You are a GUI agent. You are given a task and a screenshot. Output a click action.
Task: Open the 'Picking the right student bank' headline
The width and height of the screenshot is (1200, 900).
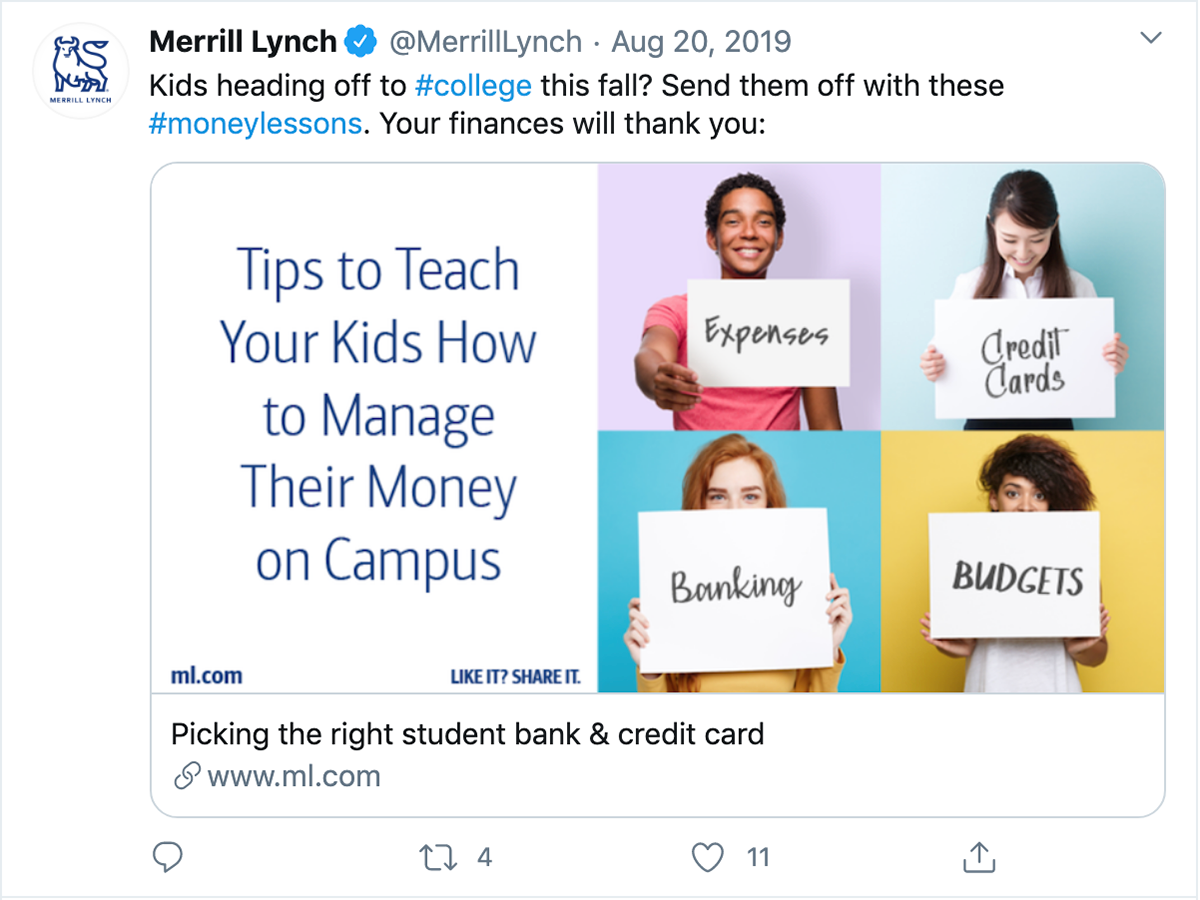coord(467,734)
